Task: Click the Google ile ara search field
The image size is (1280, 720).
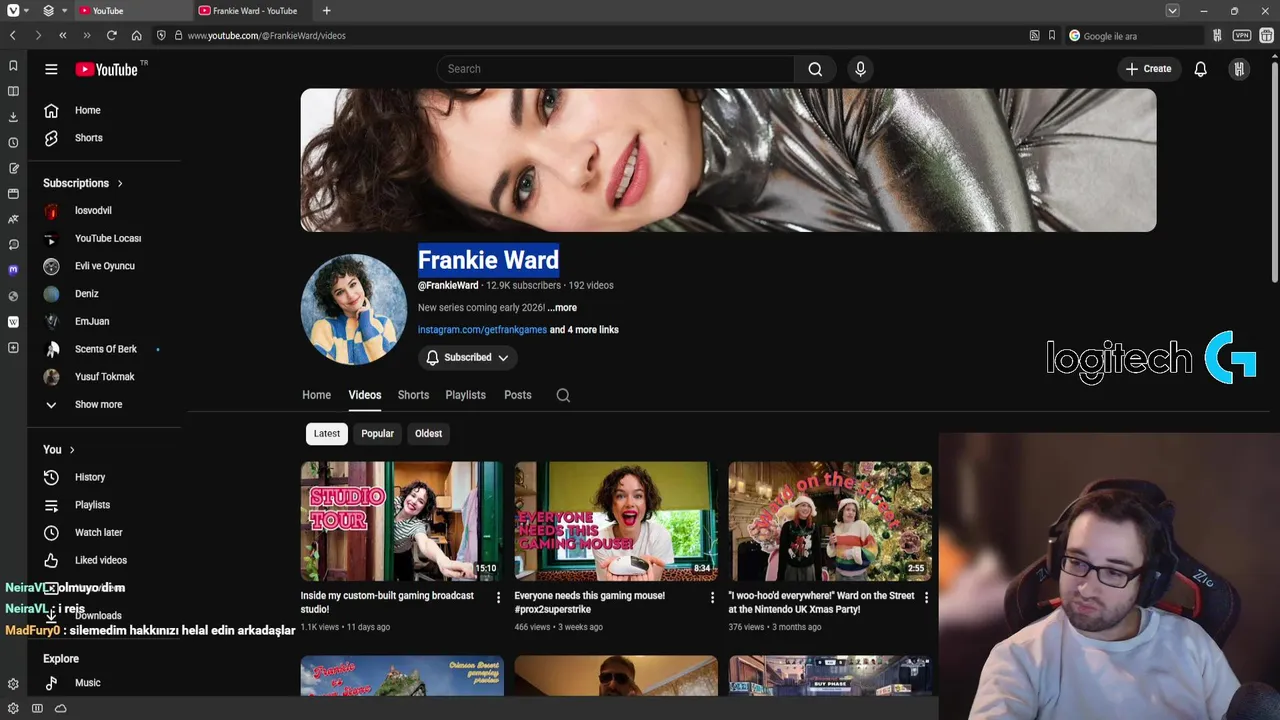Action: (1134, 35)
